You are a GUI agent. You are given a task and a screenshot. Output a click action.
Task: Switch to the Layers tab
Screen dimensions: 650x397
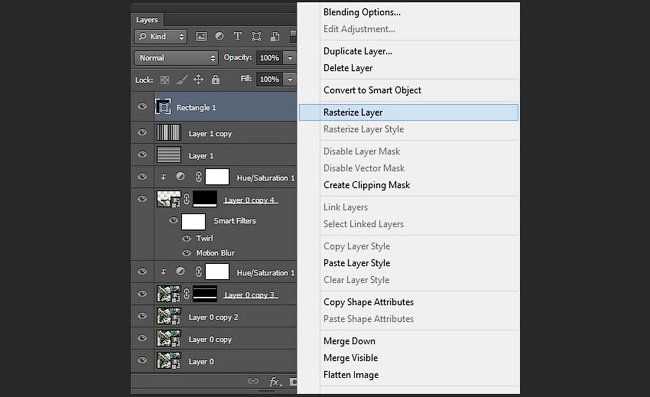point(147,20)
